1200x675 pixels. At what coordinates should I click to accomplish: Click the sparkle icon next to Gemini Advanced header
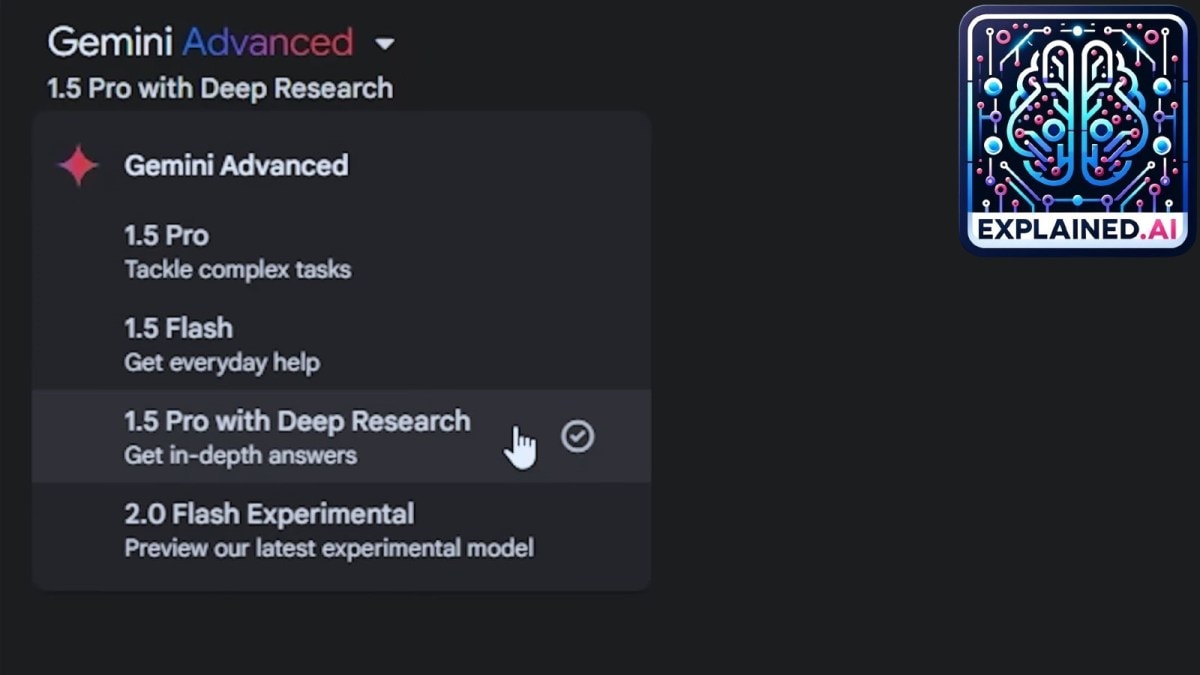77,166
